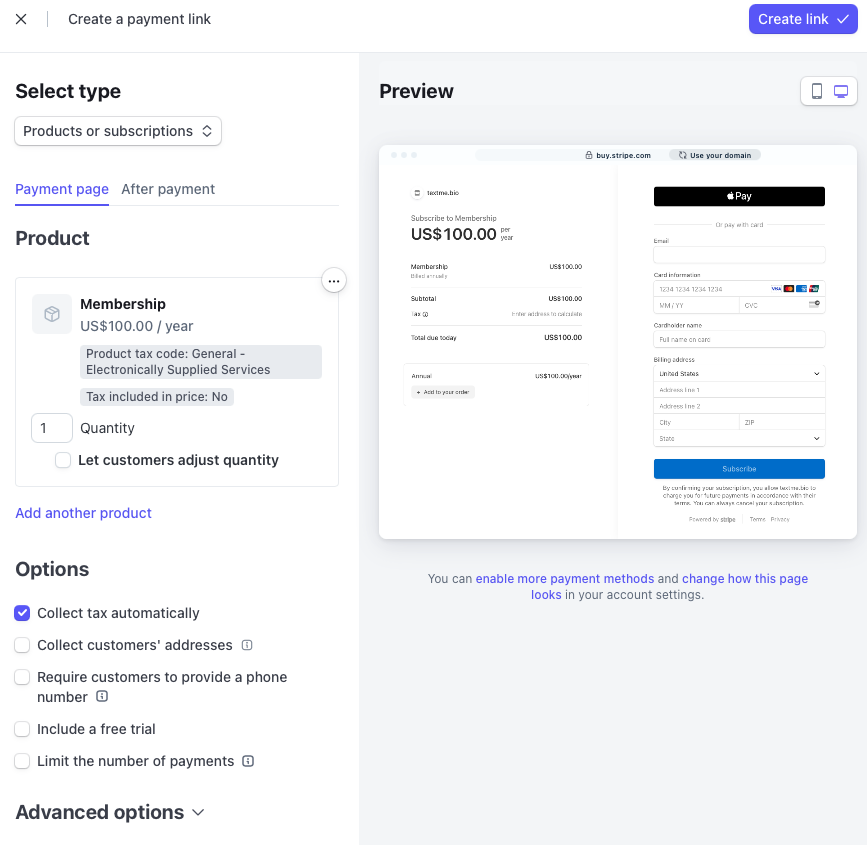The width and height of the screenshot is (867, 845).
Task: Show info about collecting customers' addresses
Action: click(x=247, y=645)
